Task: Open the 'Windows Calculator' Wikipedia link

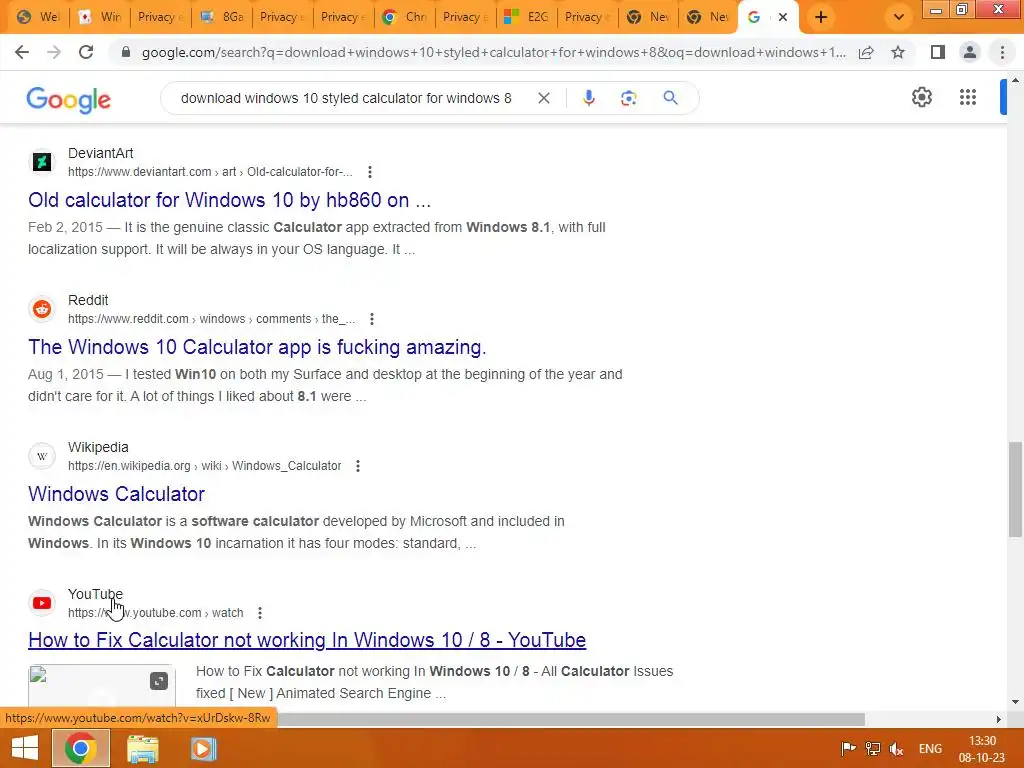Action: pyautogui.click(x=116, y=494)
